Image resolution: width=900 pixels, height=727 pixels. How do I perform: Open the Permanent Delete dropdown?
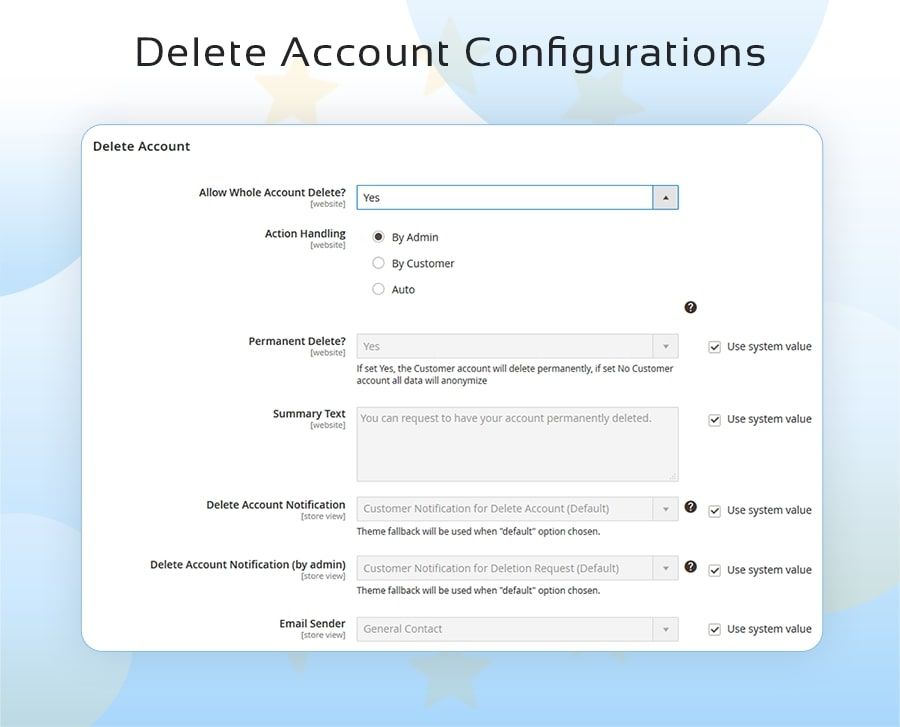[x=516, y=346]
